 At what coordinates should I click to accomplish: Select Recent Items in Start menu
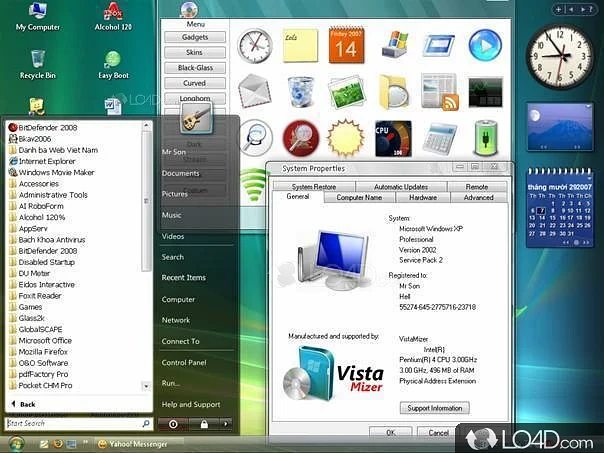tap(183, 277)
